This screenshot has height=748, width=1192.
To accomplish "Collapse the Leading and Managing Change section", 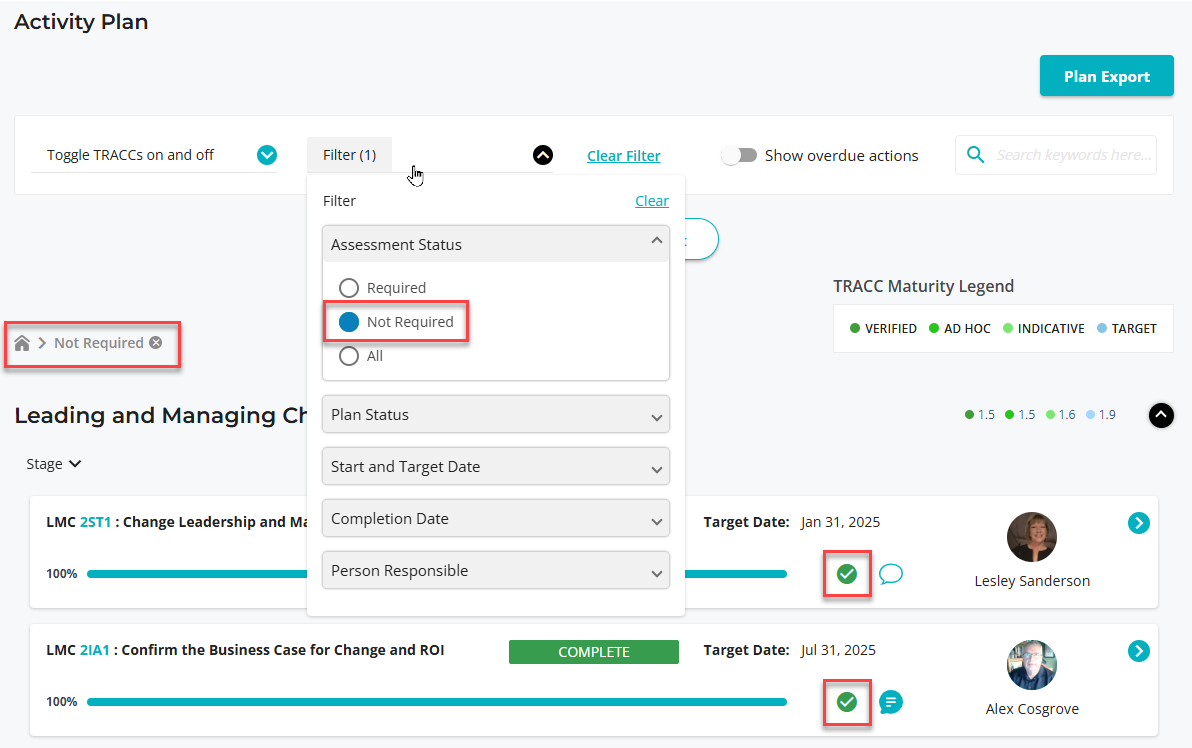I will click(1160, 415).
